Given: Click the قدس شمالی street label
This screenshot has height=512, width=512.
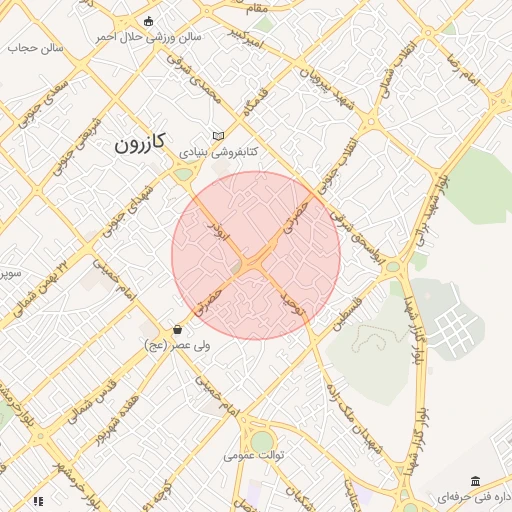Looking at the screenshot, I should coord(92,402).
